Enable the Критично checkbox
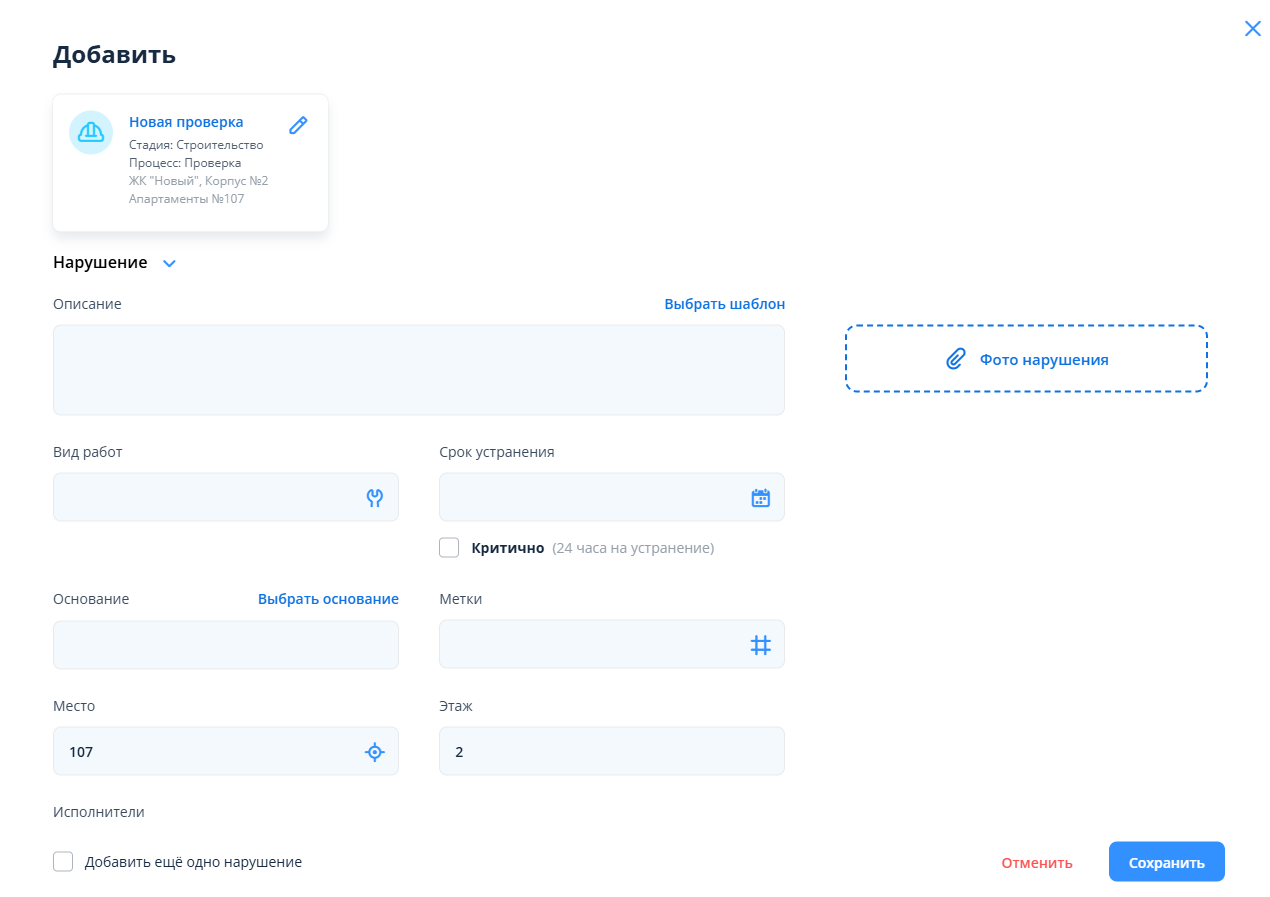Viewport: 1270px width, 897px height. tap(449, 548)
